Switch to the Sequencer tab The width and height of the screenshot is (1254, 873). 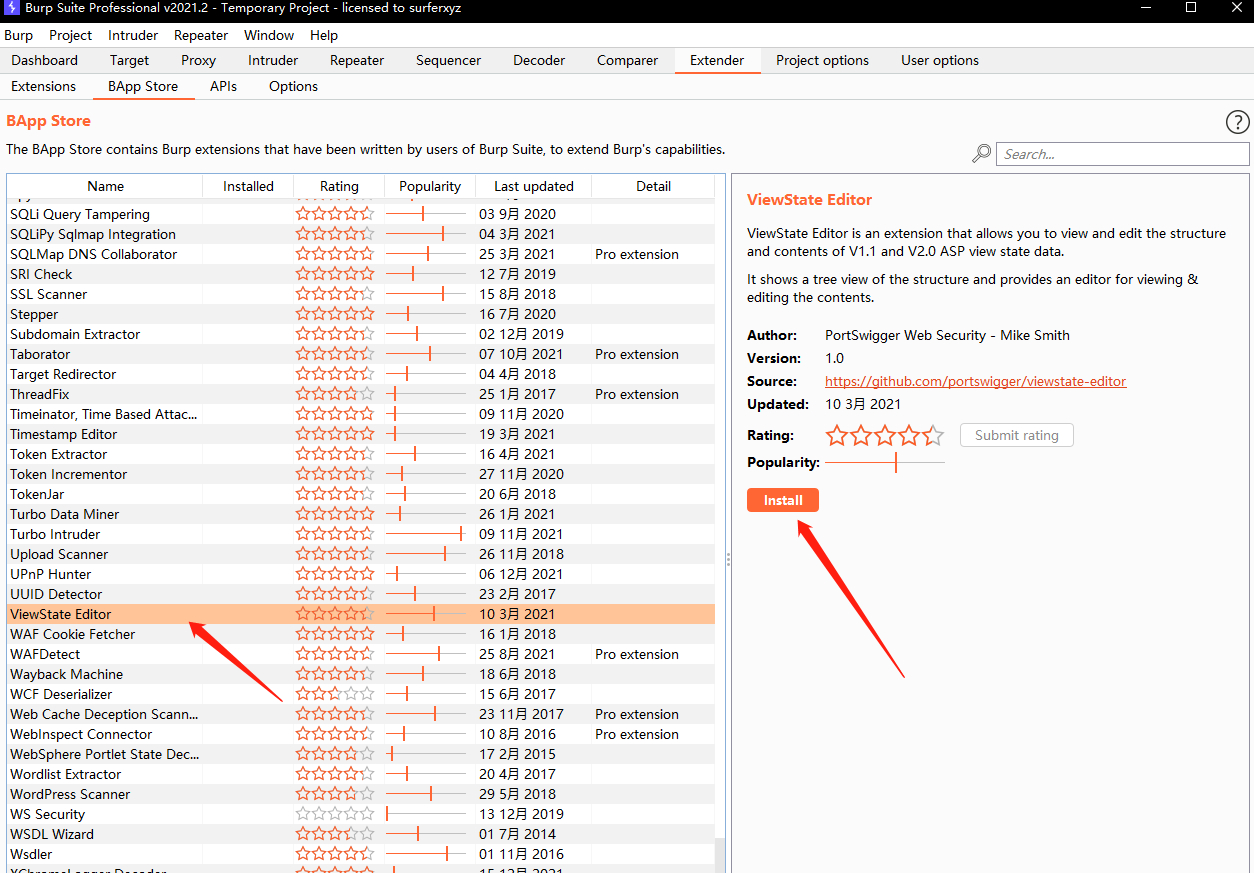tap(448, 60)
